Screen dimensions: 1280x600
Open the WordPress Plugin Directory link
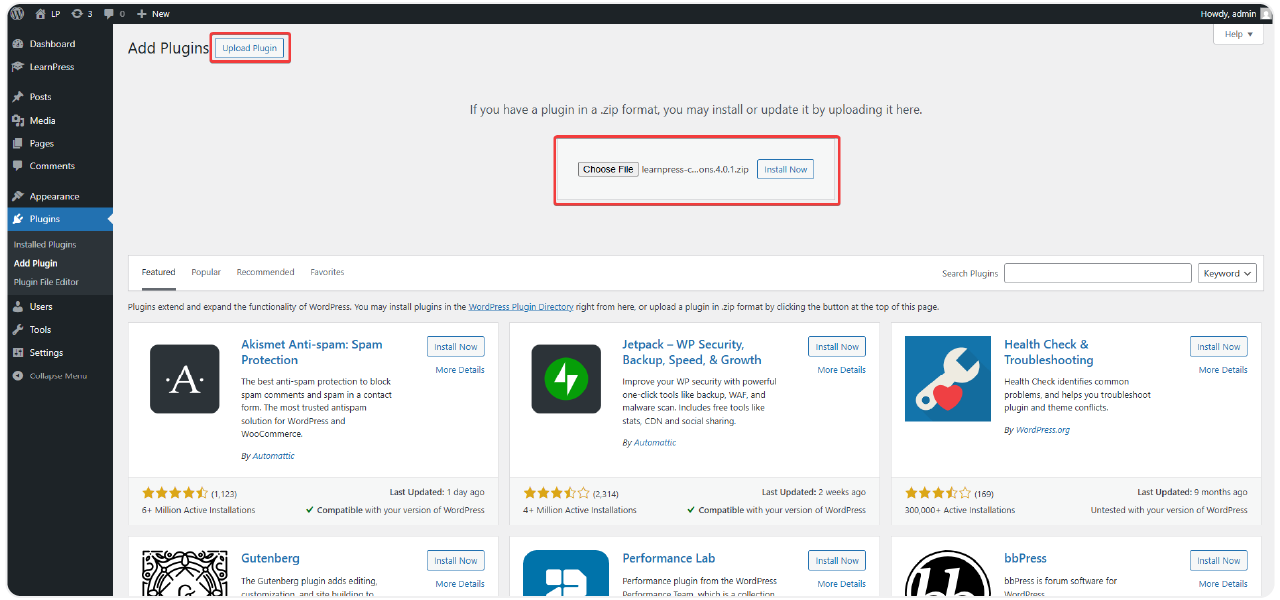tap(521, 307)
